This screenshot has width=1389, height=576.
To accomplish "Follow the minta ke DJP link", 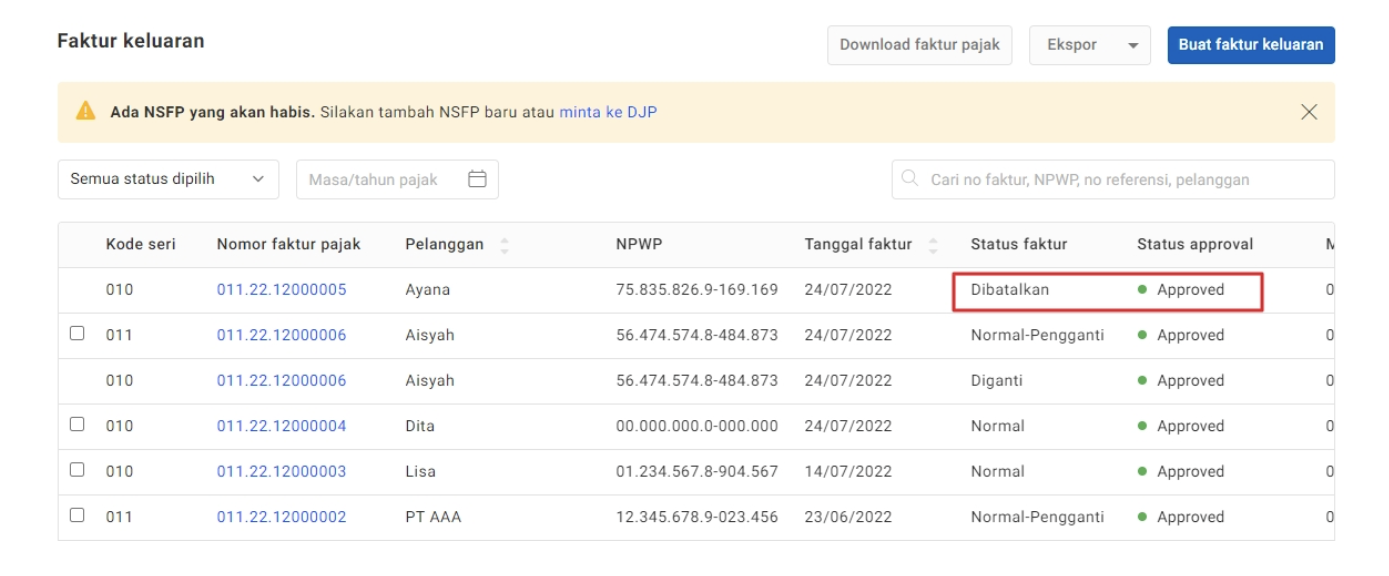I will click(608, 112).
